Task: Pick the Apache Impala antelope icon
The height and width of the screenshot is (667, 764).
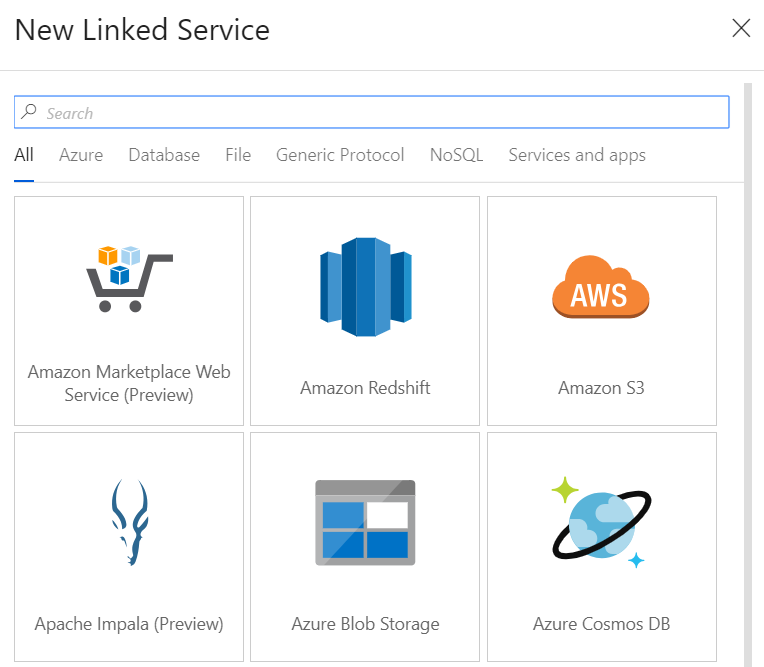Action: point(129,522)
